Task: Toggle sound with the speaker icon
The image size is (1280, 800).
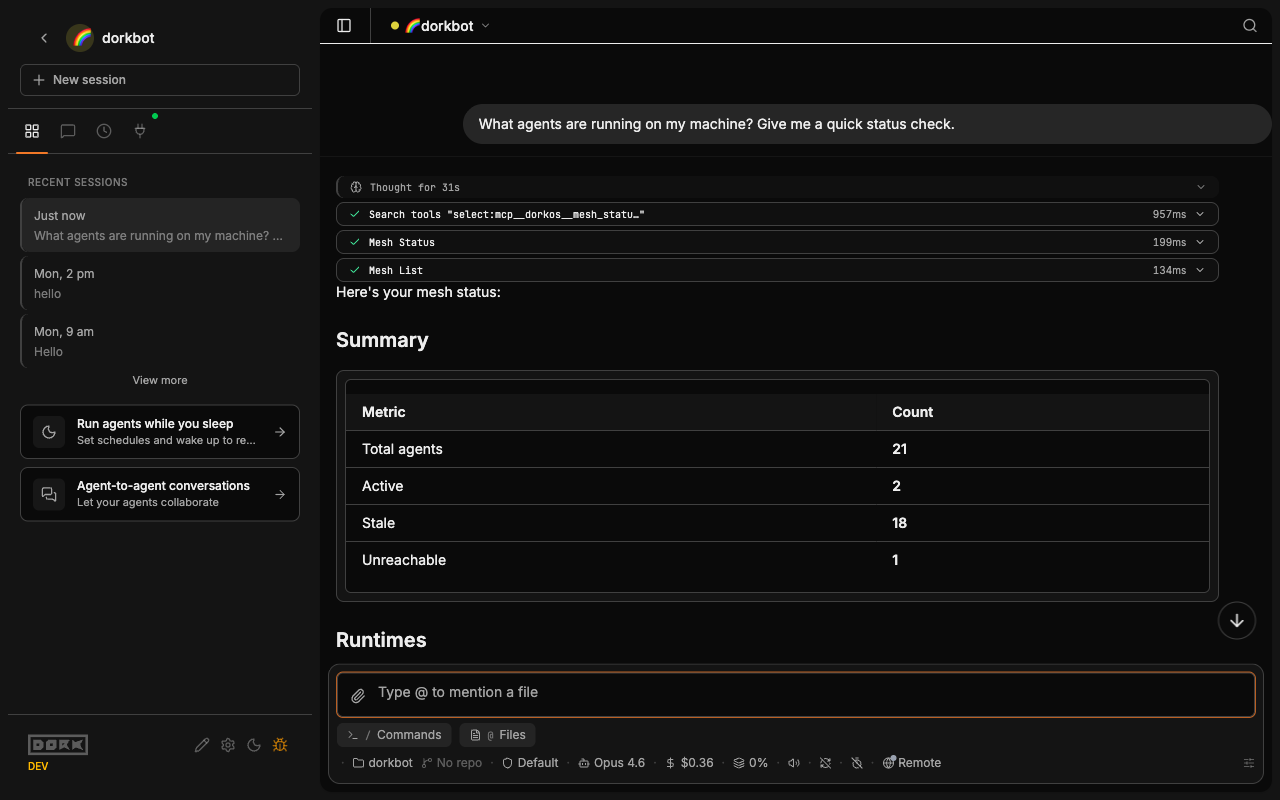Action: (794, 763)
